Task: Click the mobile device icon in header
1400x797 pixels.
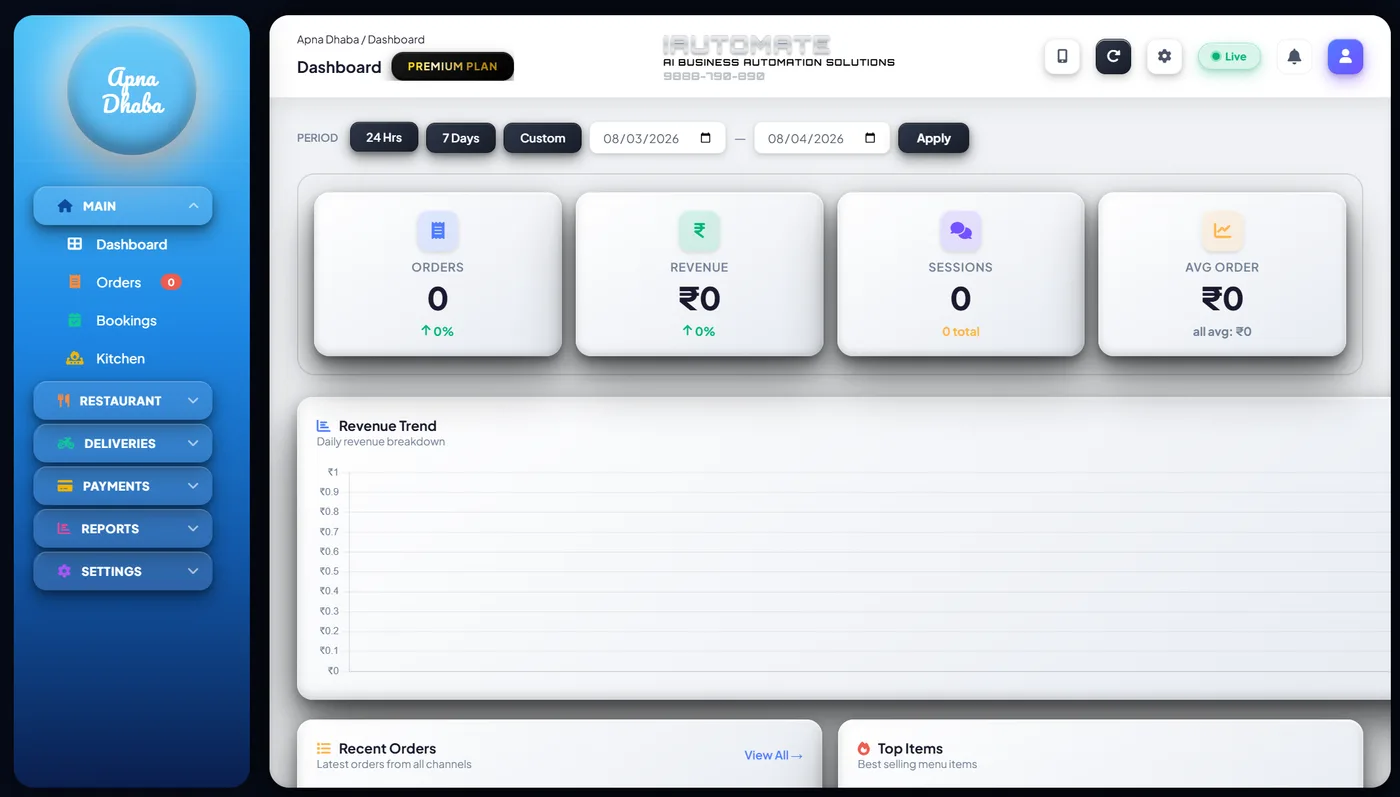Action: [x=1062, y=56]
